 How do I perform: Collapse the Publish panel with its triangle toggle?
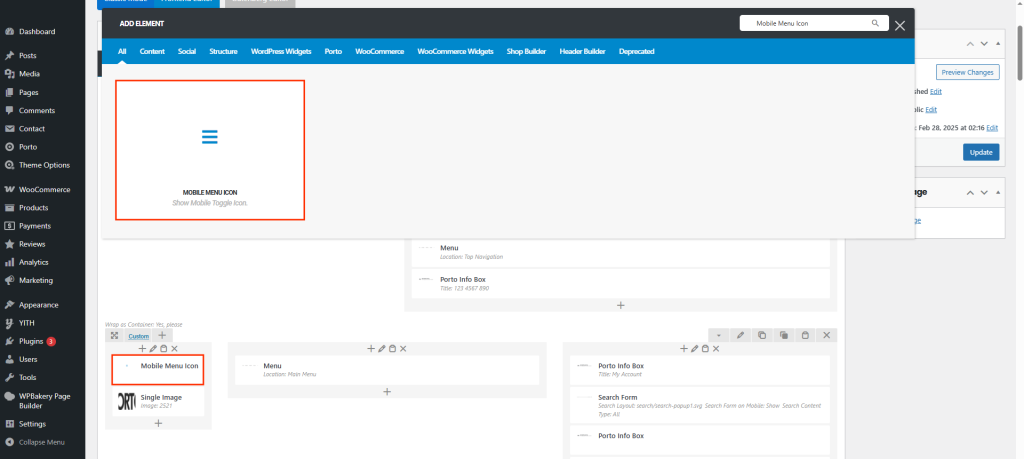click(997, 44)
